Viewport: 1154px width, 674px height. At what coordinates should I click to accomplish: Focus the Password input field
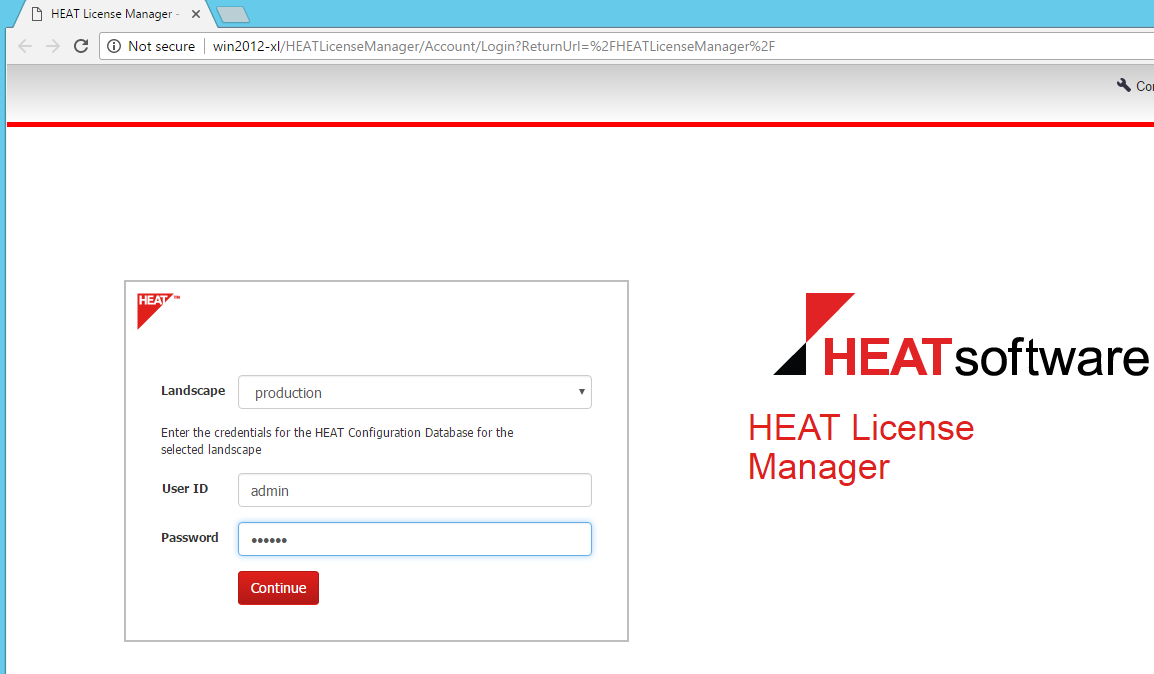coord(414,539)
